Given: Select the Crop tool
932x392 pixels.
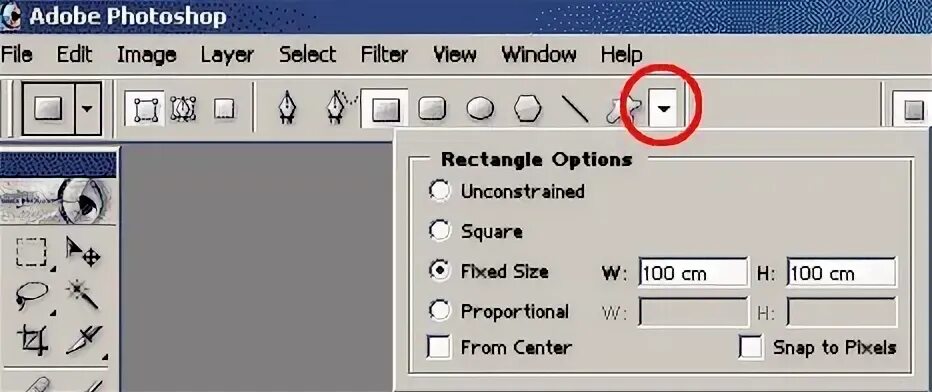Looking at the screenshot, I should pos(32,340).
